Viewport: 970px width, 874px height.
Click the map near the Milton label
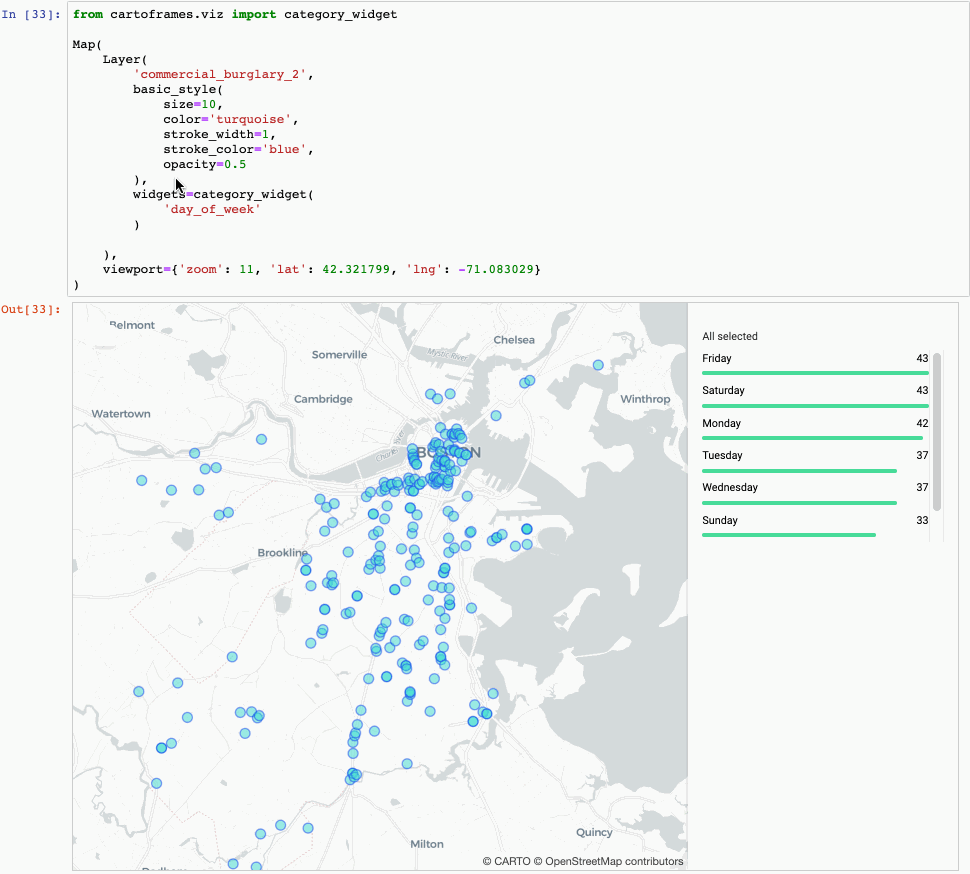427,843
